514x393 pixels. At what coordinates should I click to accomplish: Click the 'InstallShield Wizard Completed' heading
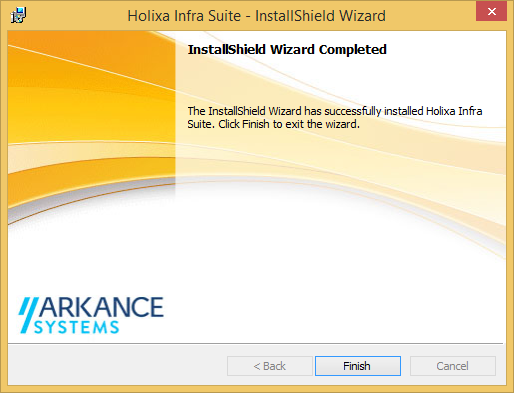click(287, 49)
